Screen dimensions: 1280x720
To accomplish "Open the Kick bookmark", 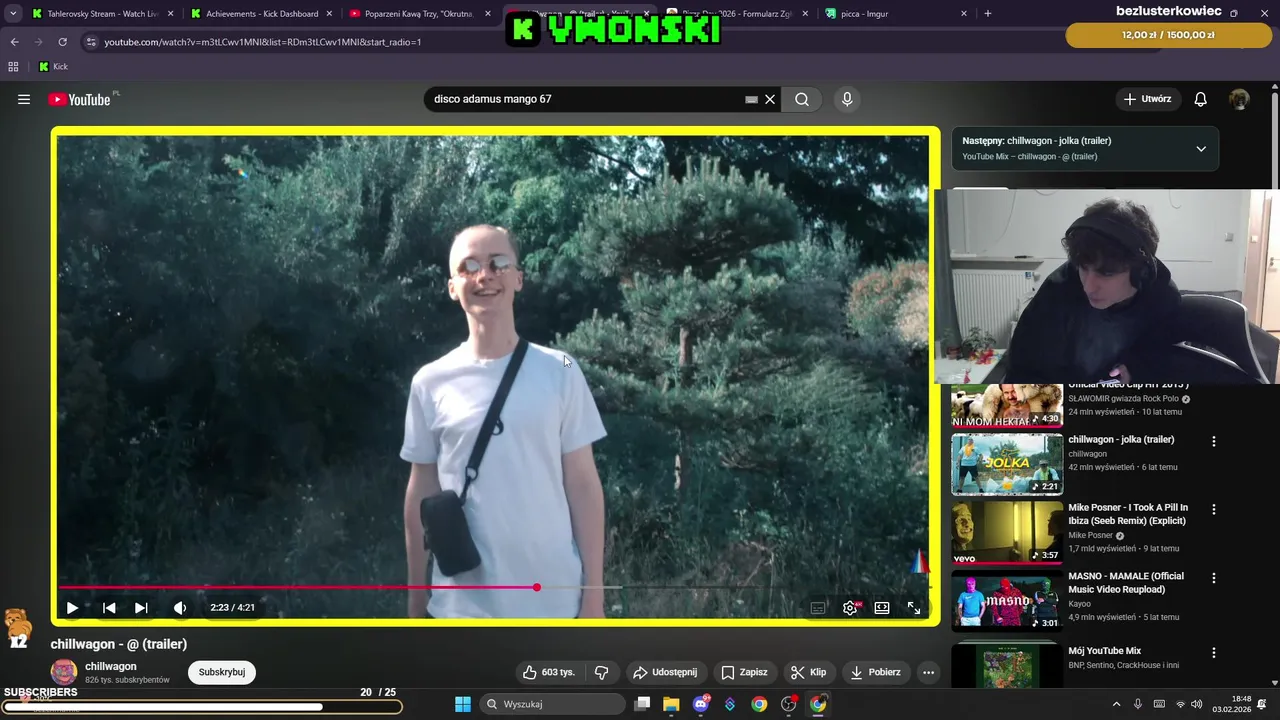I will (x=53, y=67).
